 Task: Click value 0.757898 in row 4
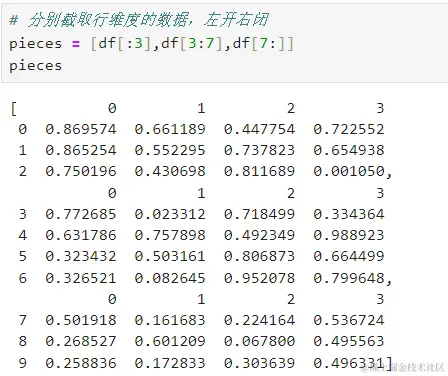(170, 235)
